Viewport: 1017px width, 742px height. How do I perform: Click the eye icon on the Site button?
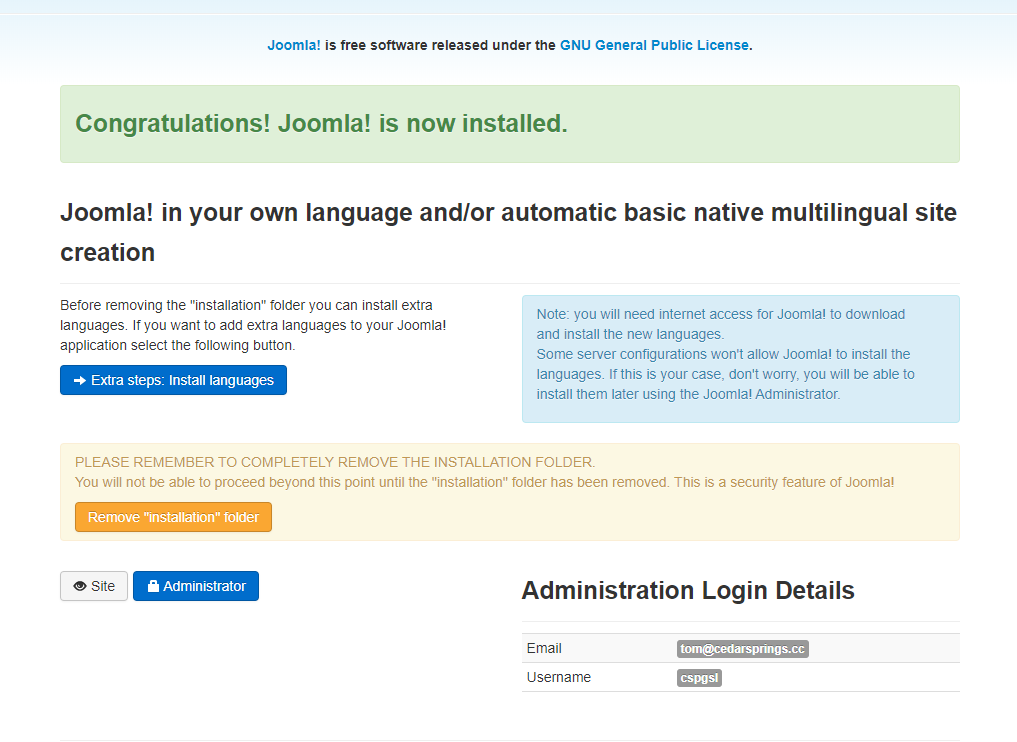[80, 586]
